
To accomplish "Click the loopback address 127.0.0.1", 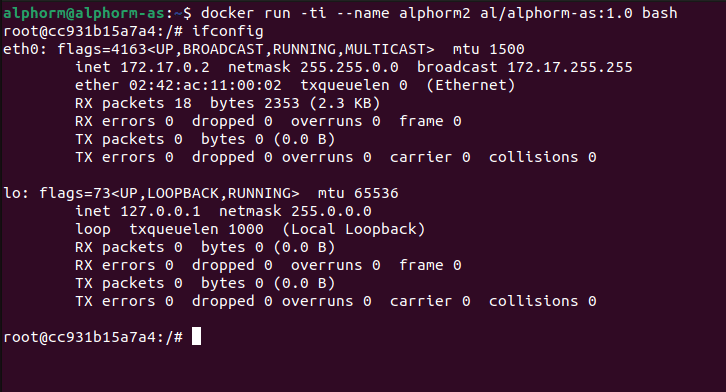I will (160, 211).
